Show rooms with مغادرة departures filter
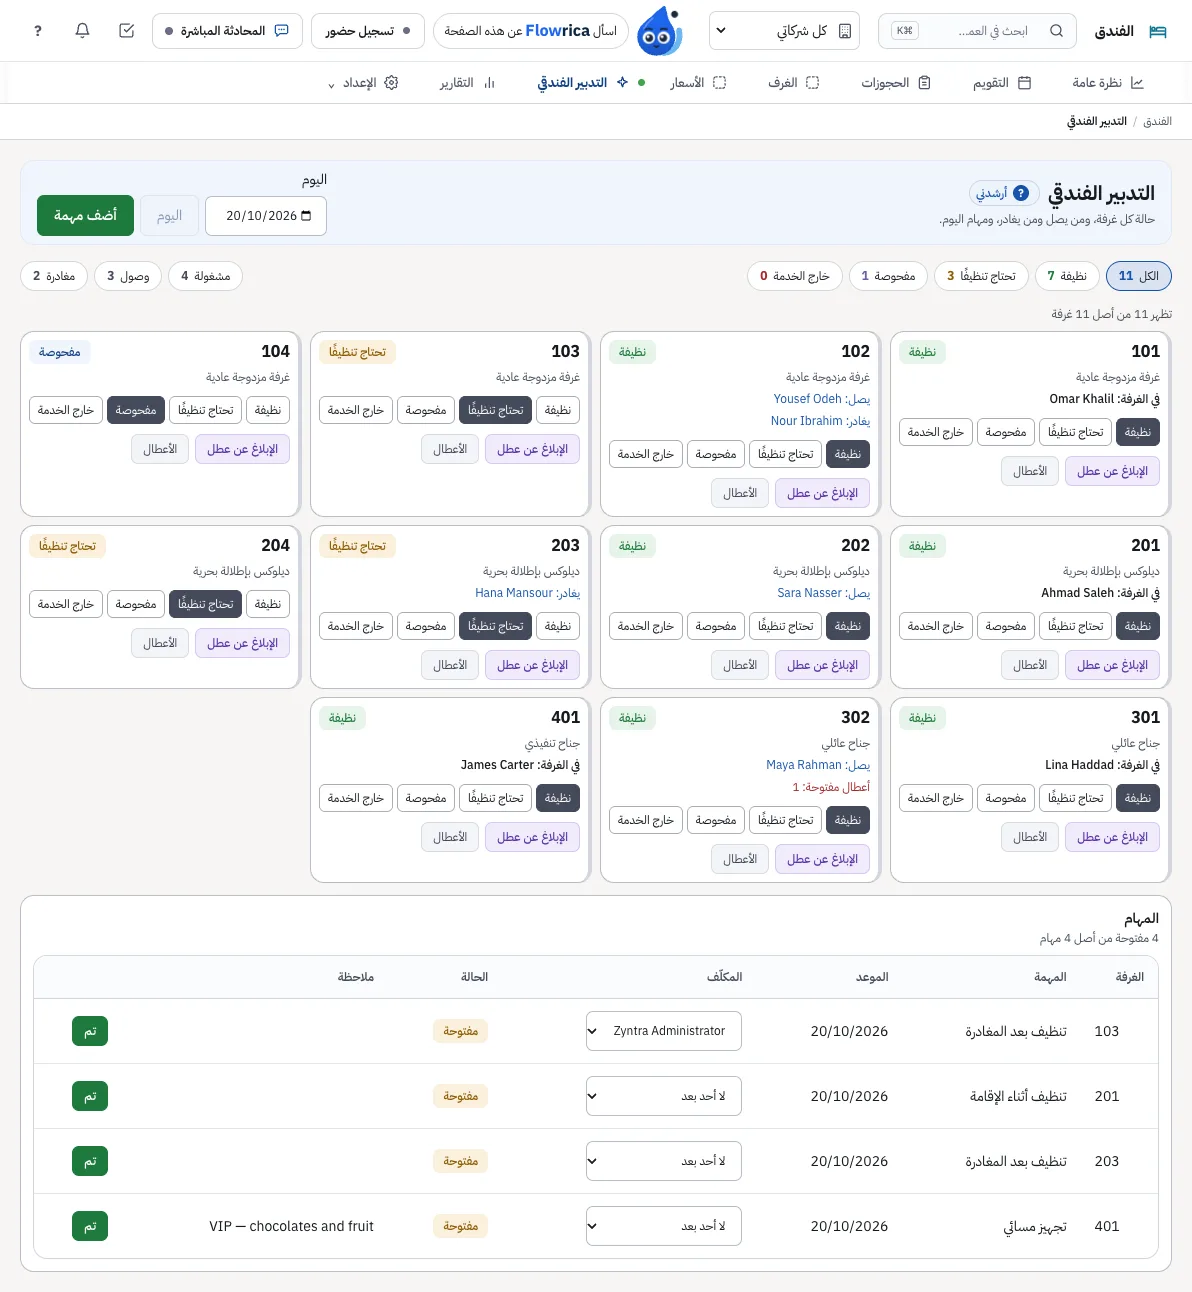This screenshot has width=1192, height=1292. 54,276
